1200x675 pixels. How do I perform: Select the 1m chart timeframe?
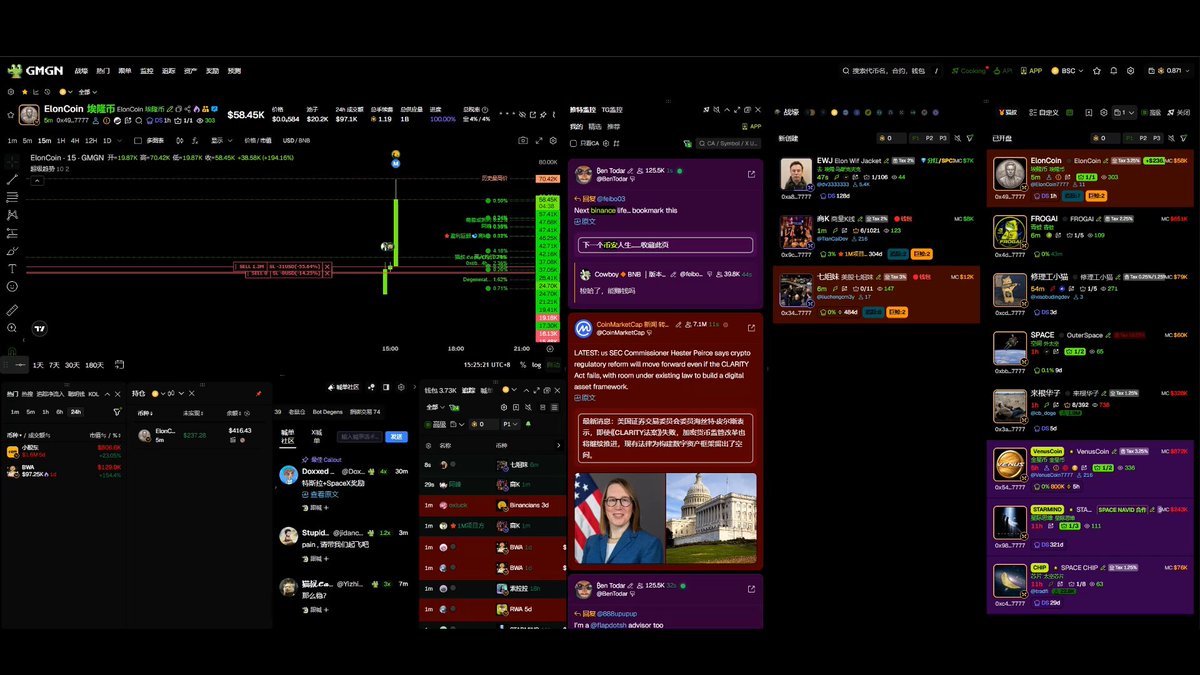(x=12, y=140)
